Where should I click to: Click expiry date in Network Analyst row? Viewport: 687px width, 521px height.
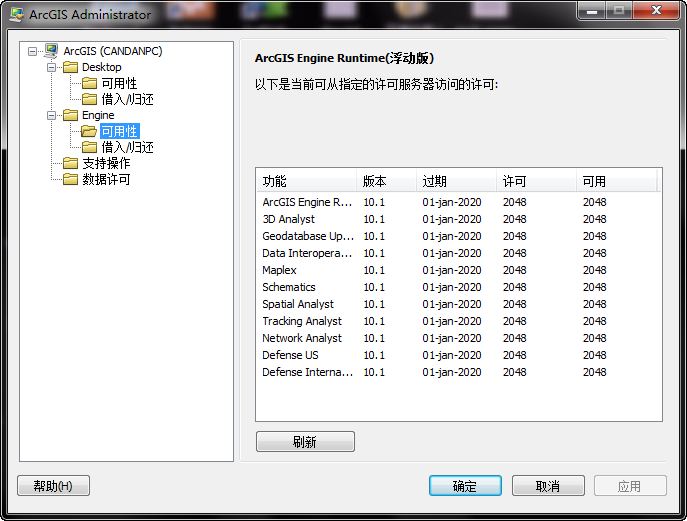(452, 338)
